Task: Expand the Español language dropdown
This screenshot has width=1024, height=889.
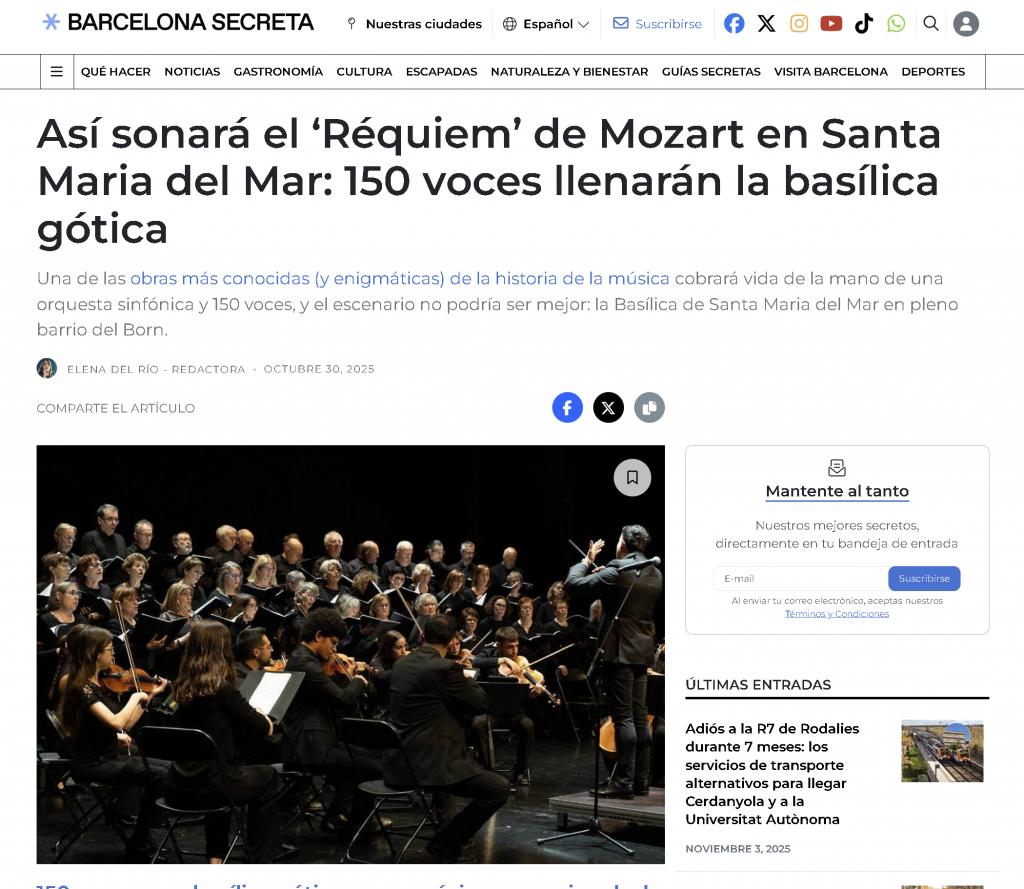Action: click(546, 24)
